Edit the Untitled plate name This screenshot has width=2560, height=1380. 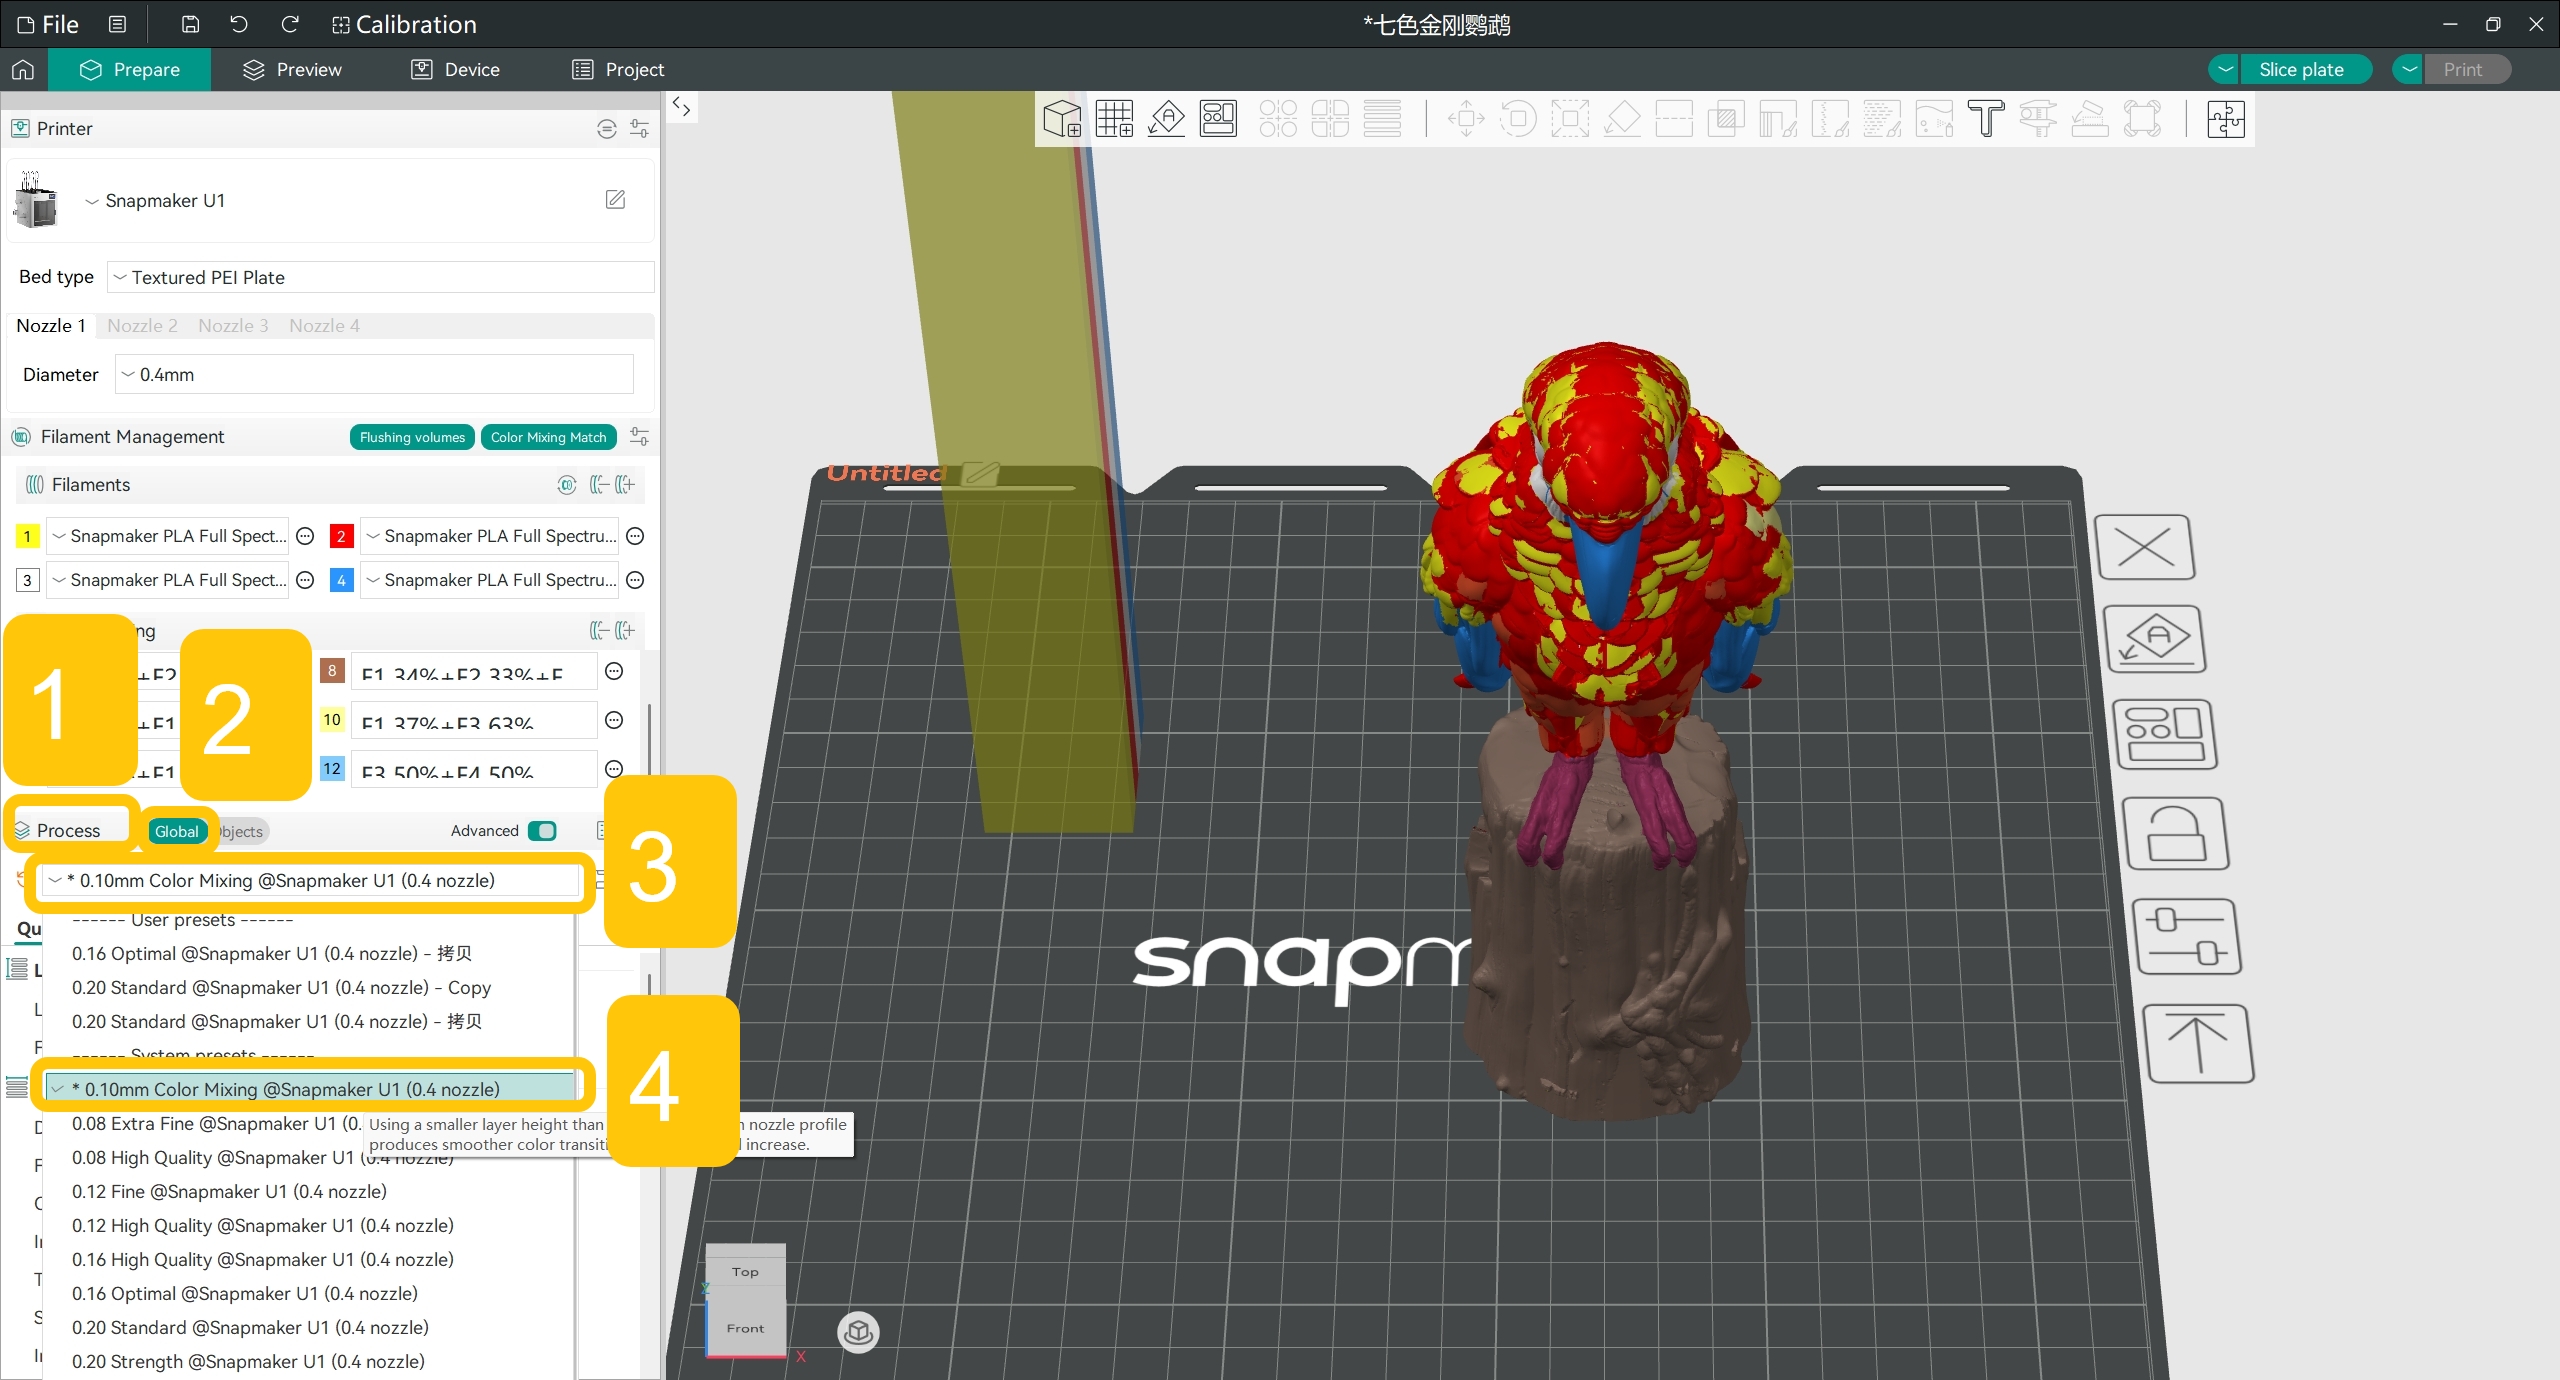pos(980,473)
